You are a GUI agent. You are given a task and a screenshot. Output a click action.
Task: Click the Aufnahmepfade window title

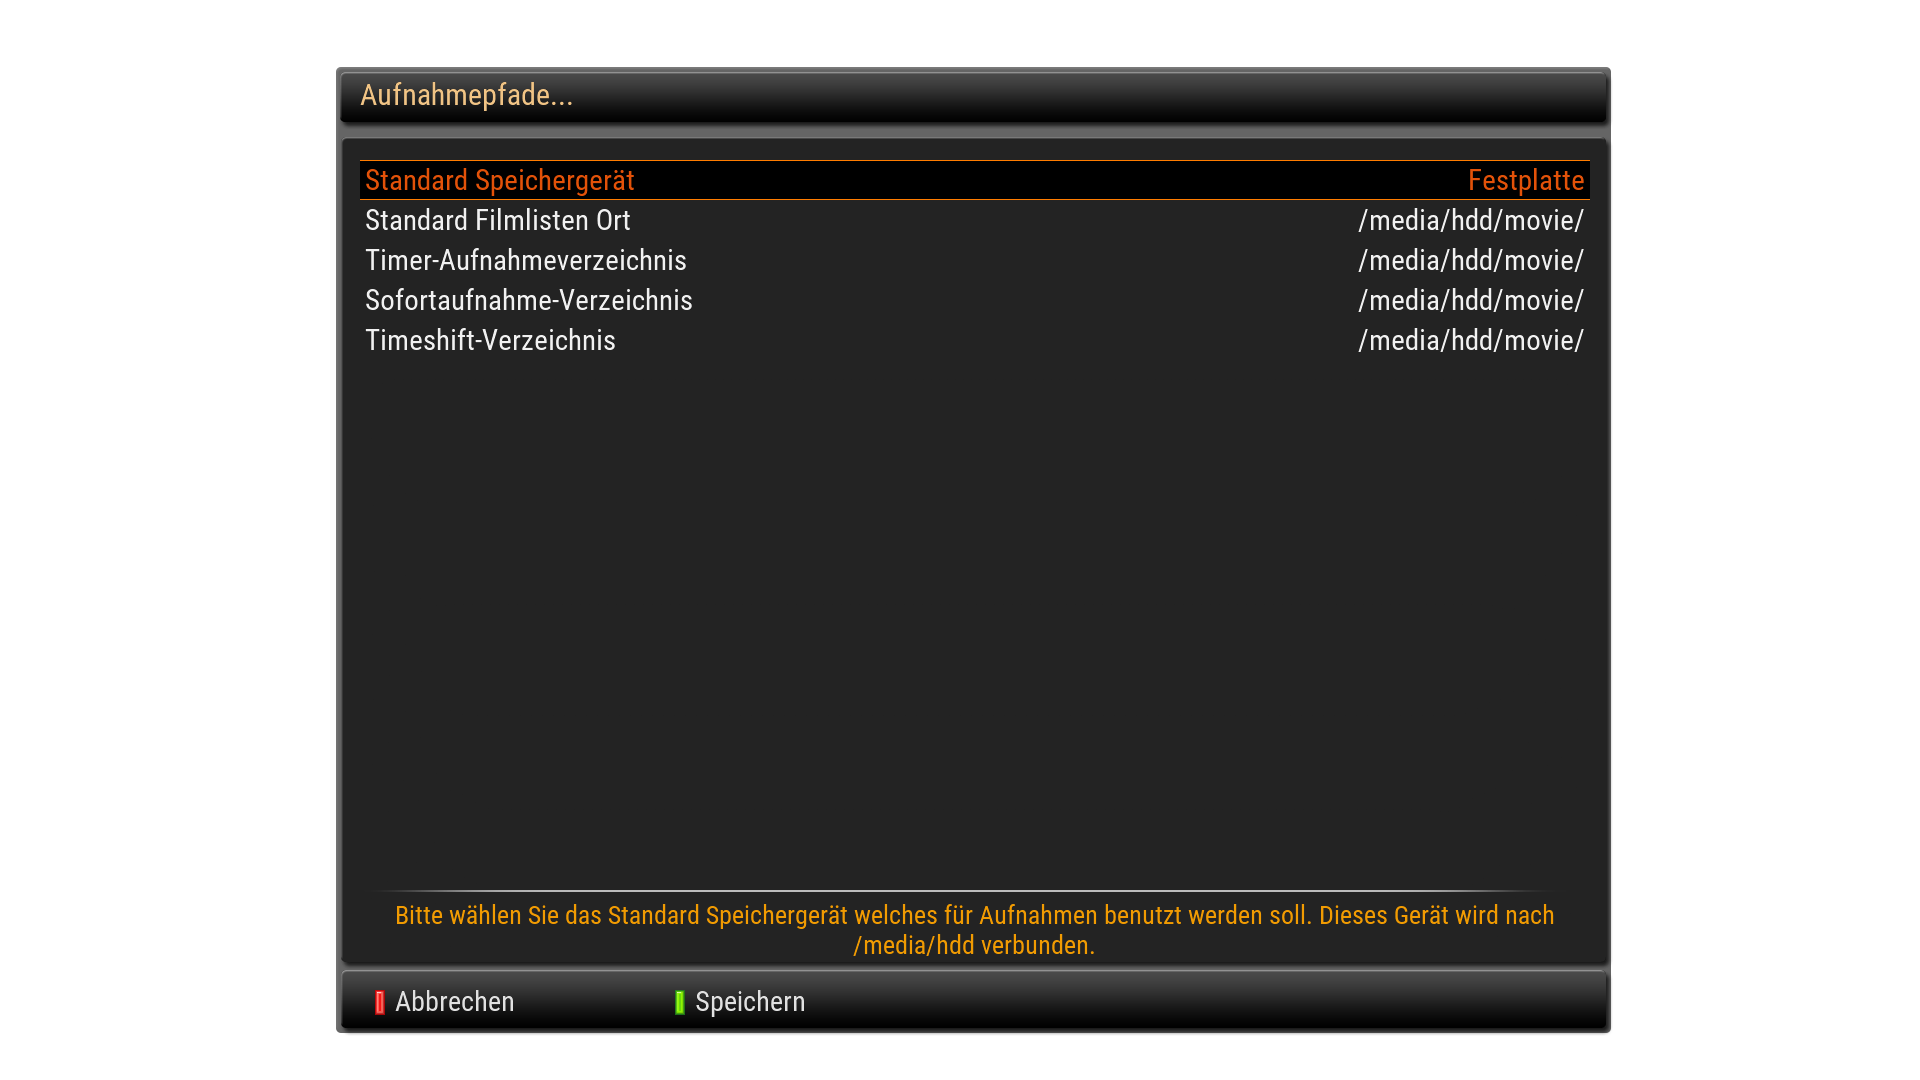point(466,95)
